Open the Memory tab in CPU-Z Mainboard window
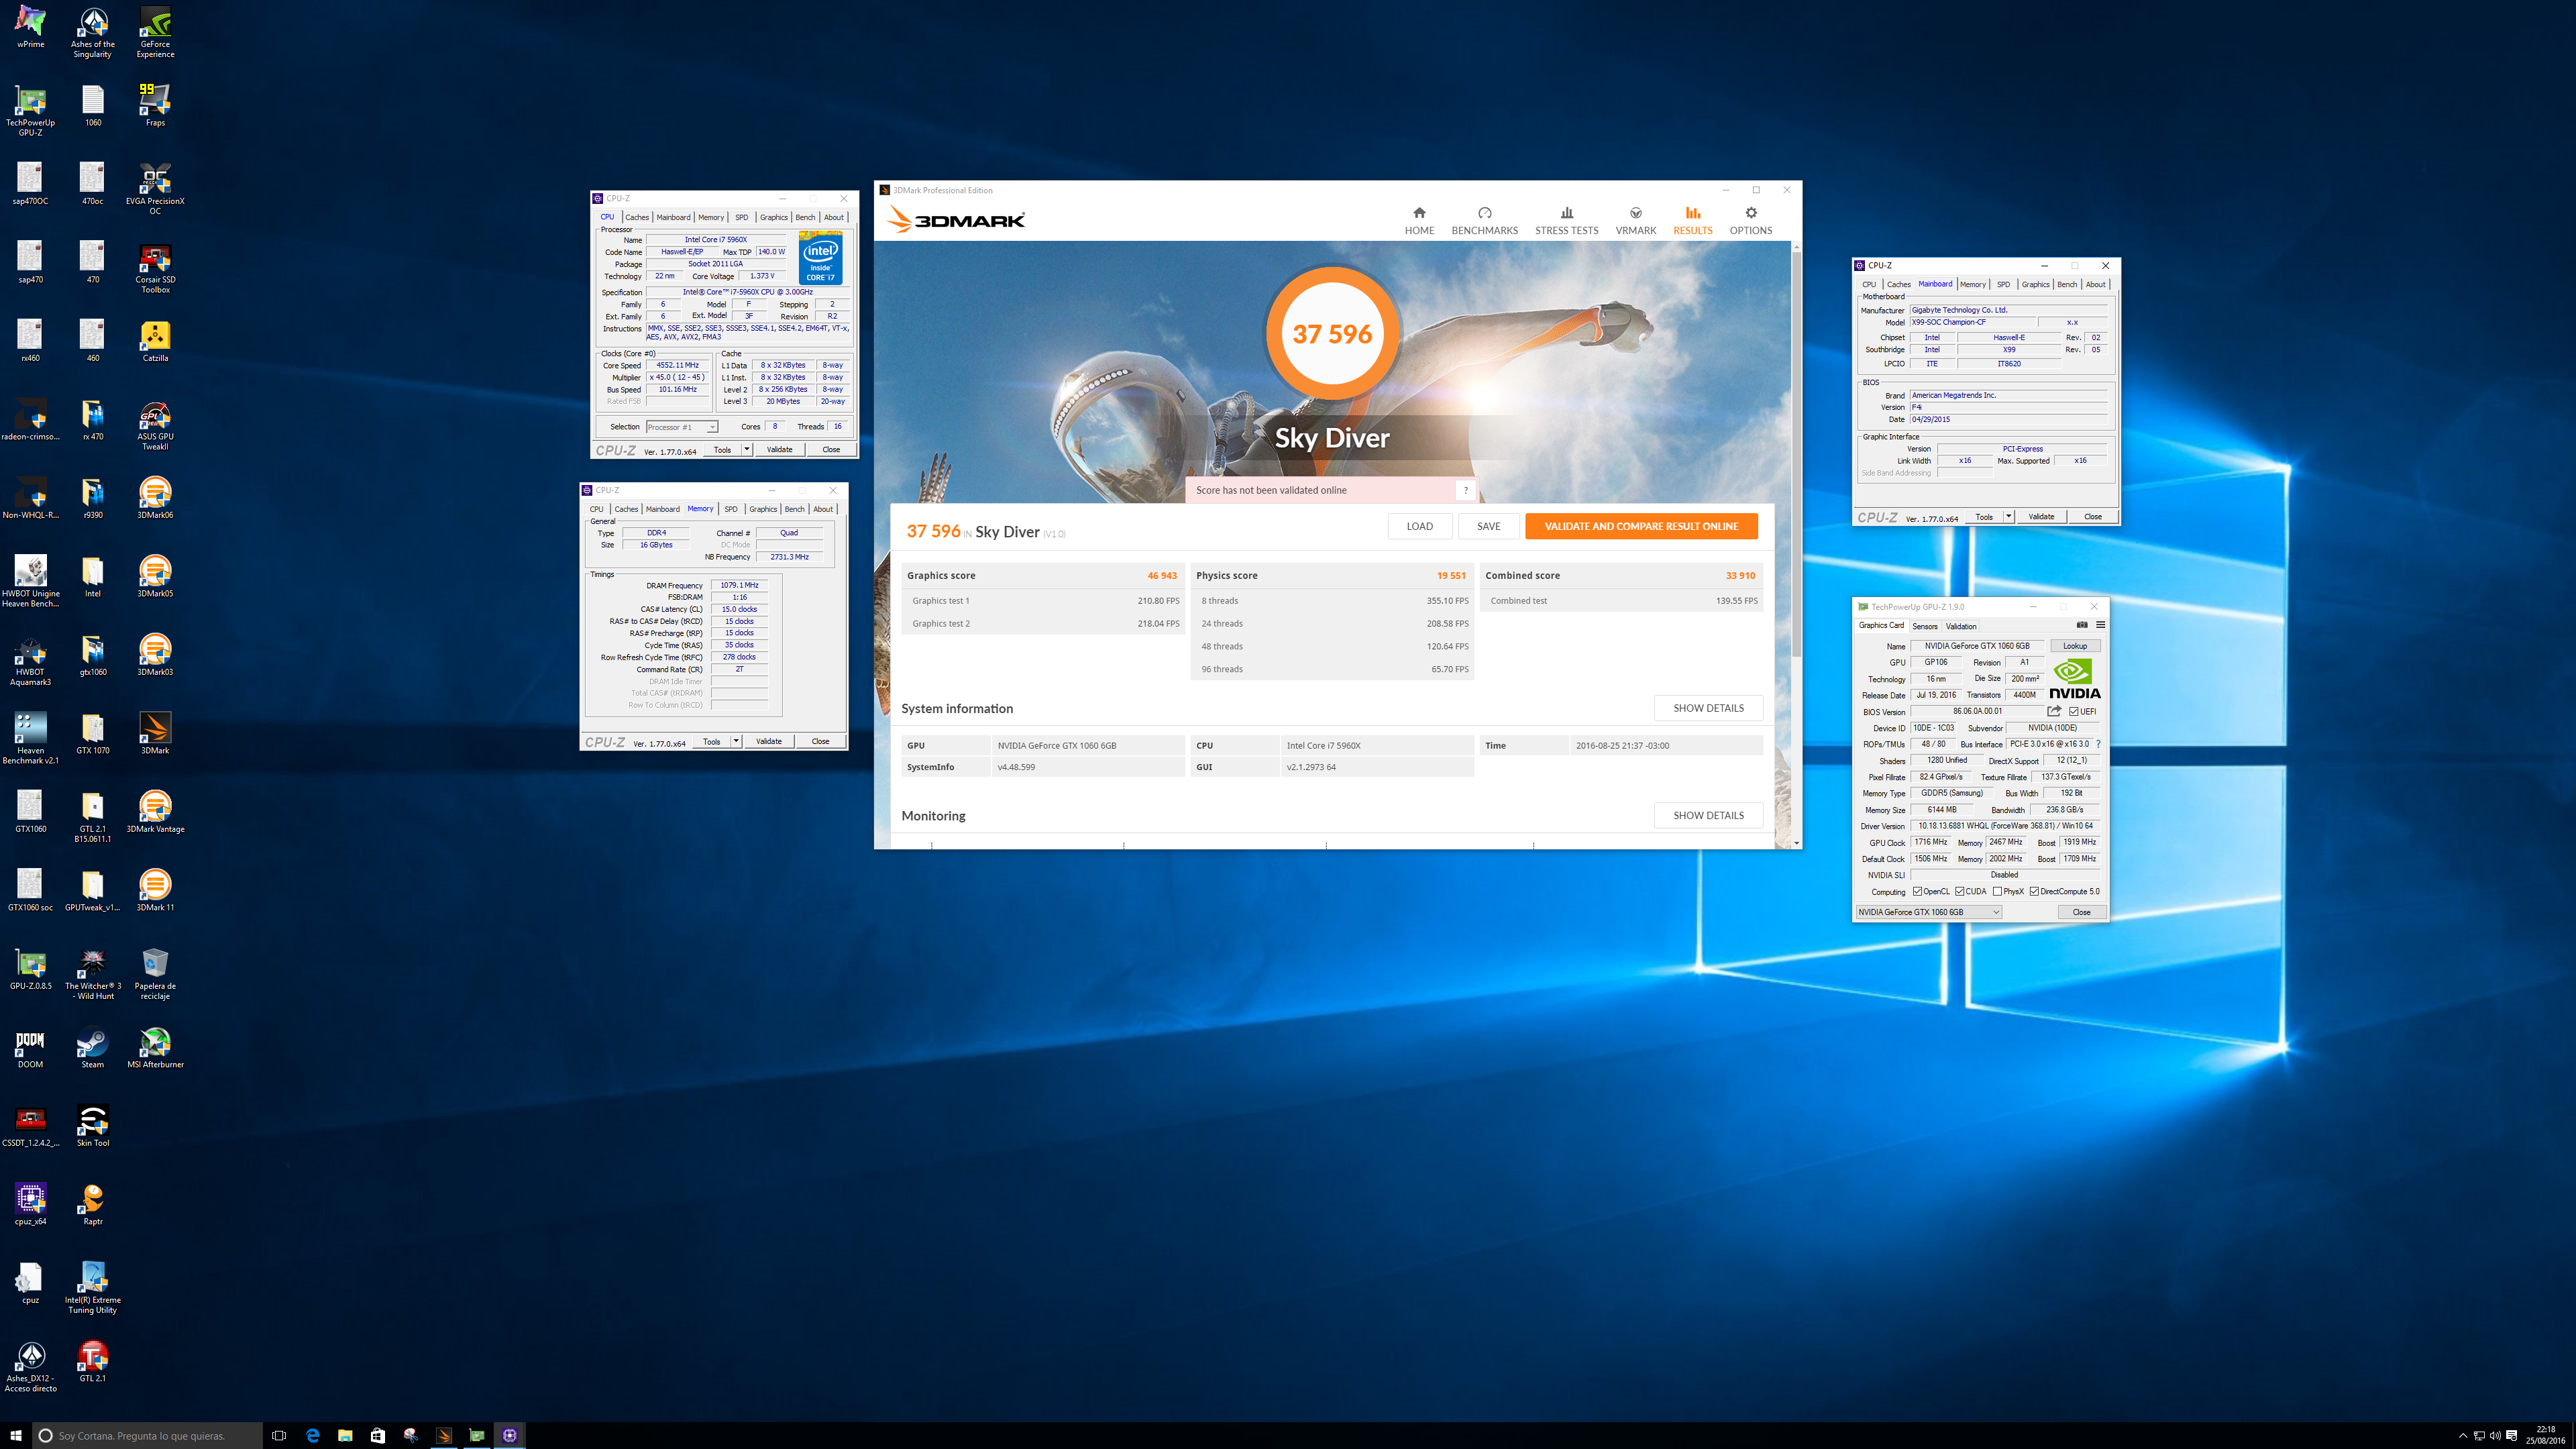 pyautogui.click(x=1972, y=284)
